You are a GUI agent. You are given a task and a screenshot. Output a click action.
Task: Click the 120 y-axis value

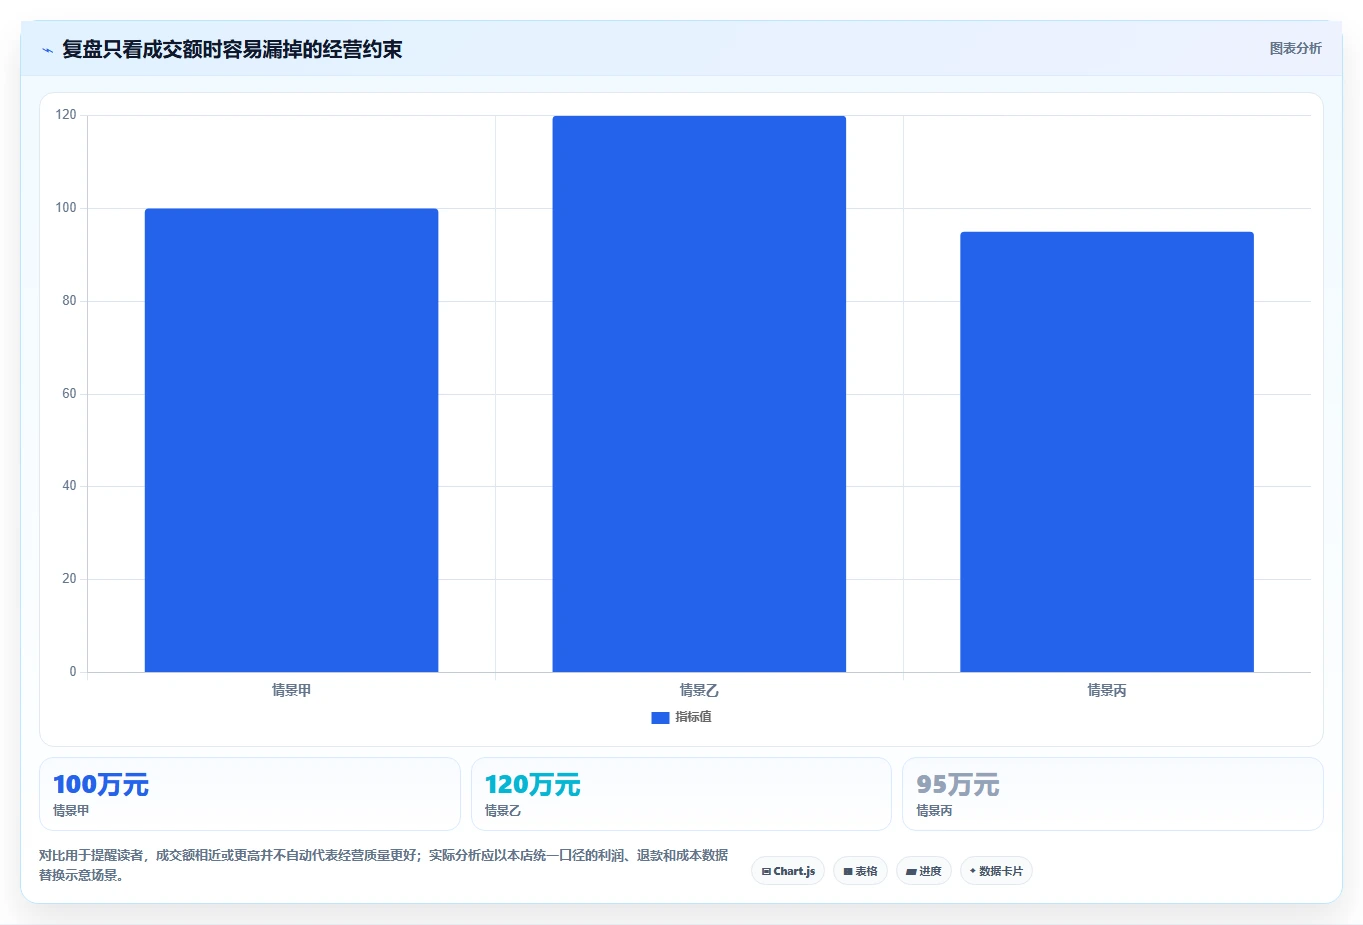(x=66, y=115)
